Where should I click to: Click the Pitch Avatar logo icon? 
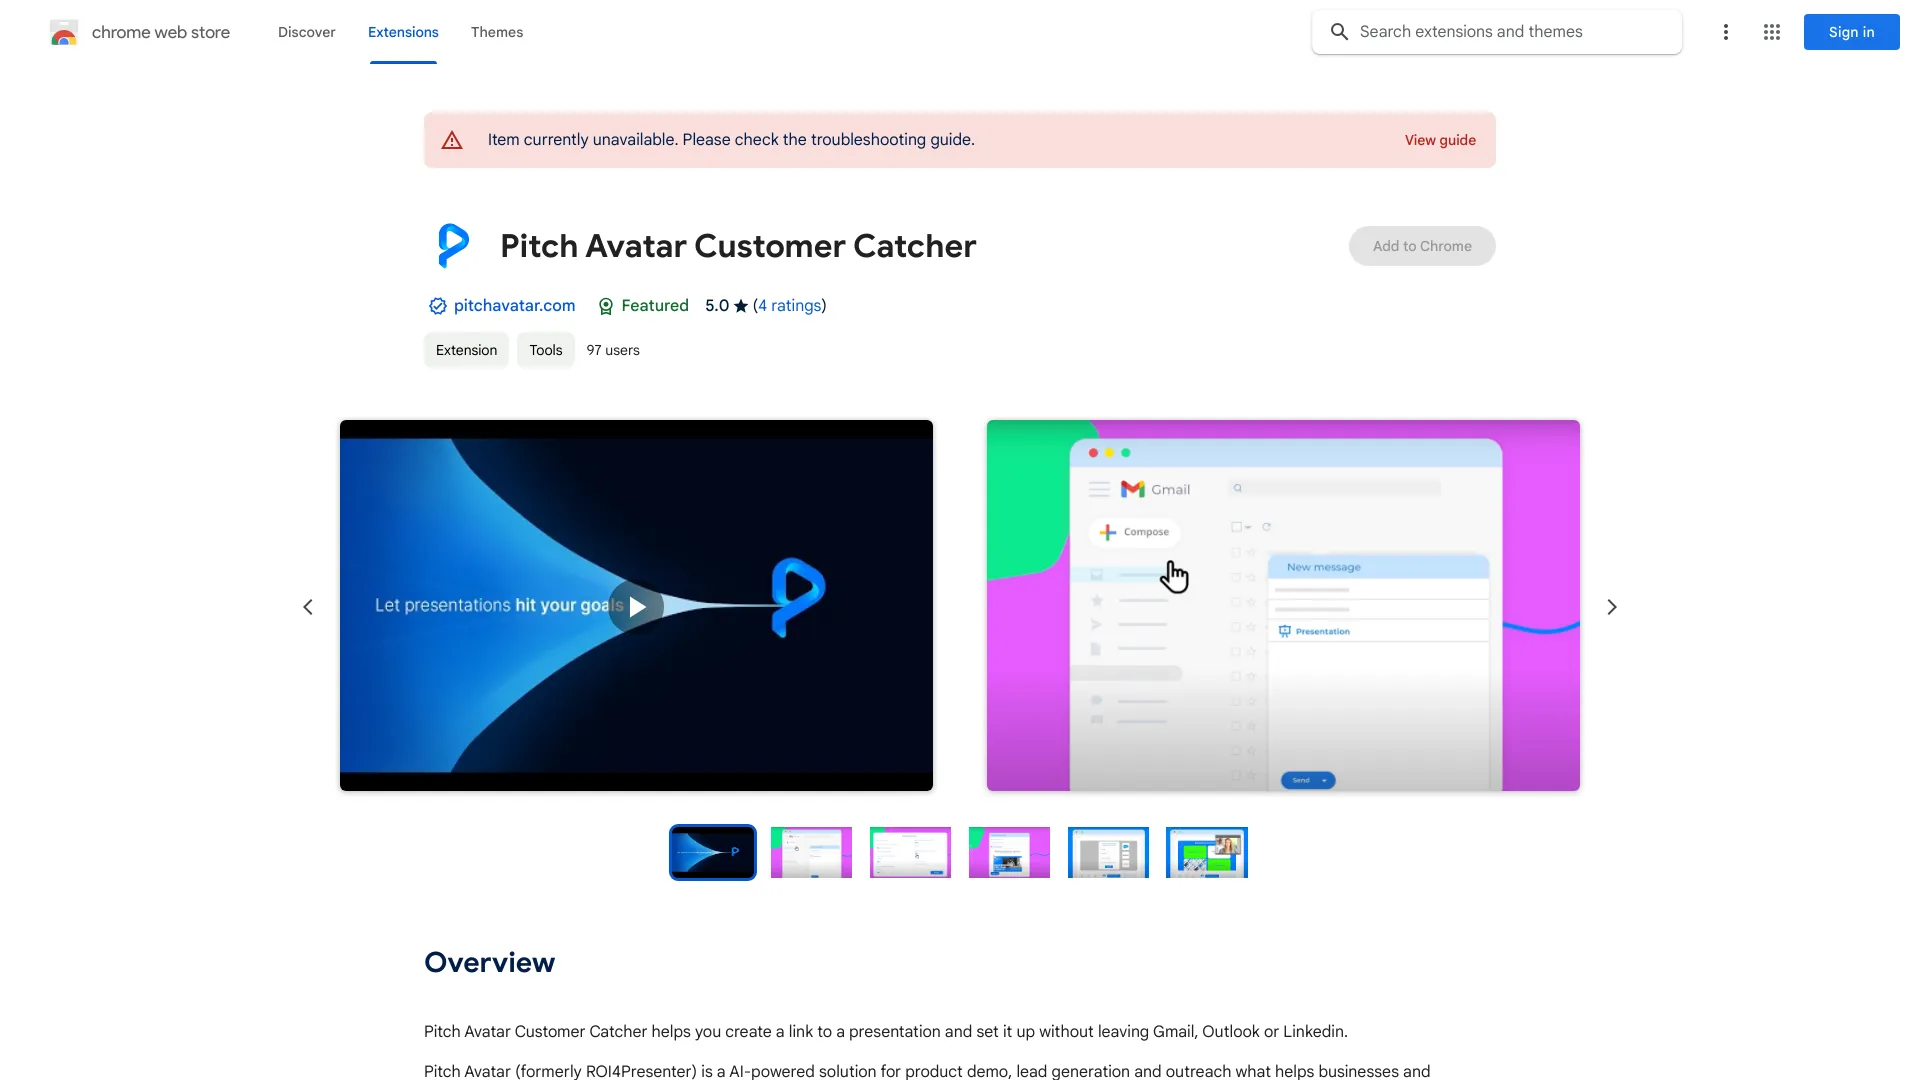[x=452, y=245]
